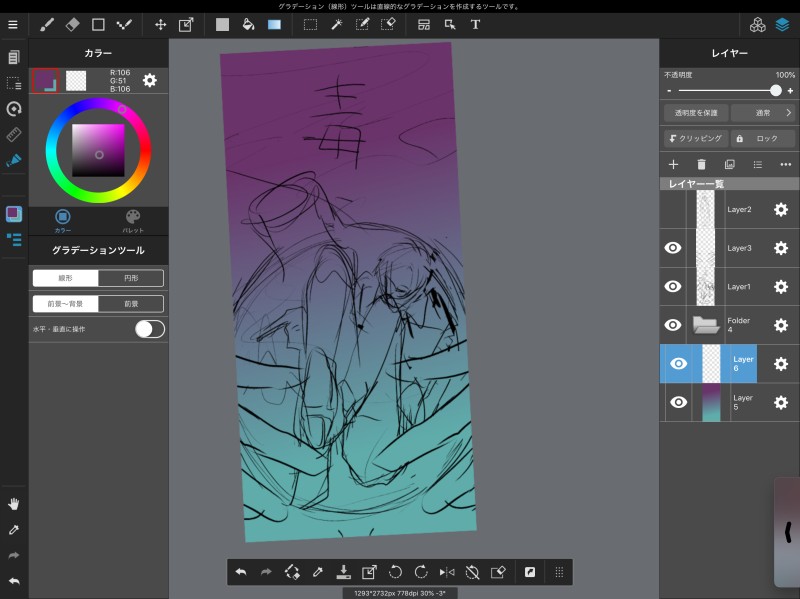The height and width of the screenshot is (599, 800).
Task: Select the Selection Eraser tool
Action: 388,24
